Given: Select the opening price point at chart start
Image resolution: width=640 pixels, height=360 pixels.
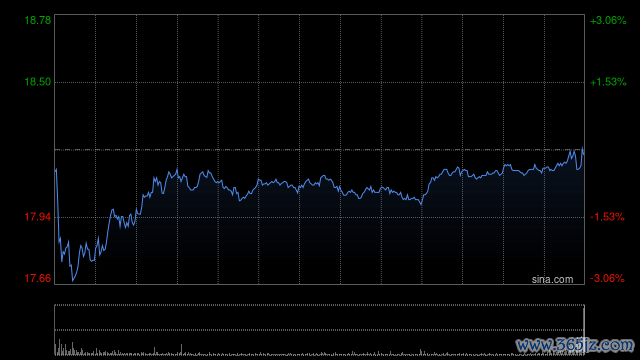Looking at the screenshot, I should coord(56,169).
